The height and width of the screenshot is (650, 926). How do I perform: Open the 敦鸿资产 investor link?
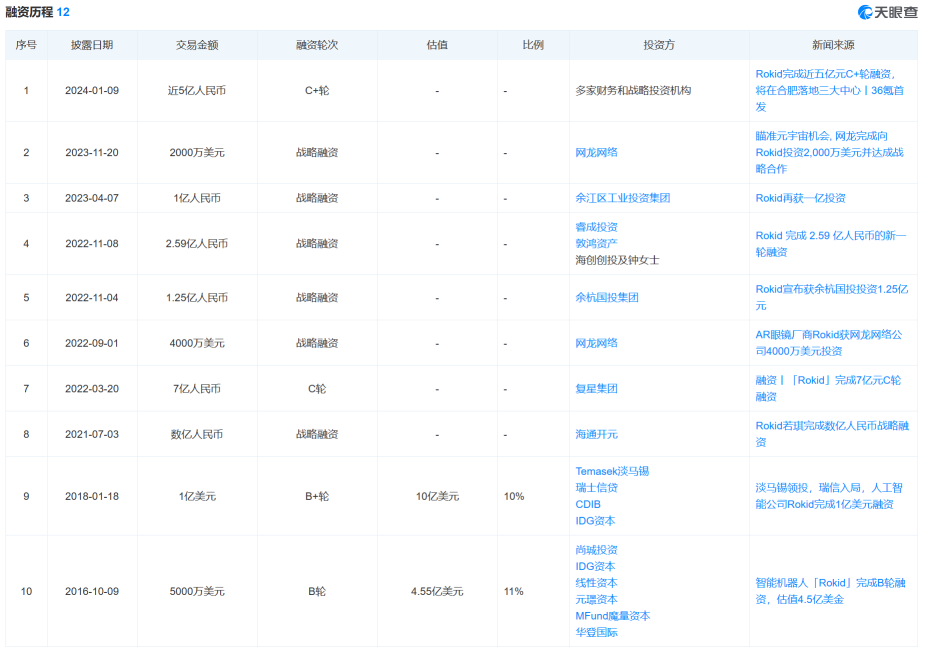pos(596,243)
